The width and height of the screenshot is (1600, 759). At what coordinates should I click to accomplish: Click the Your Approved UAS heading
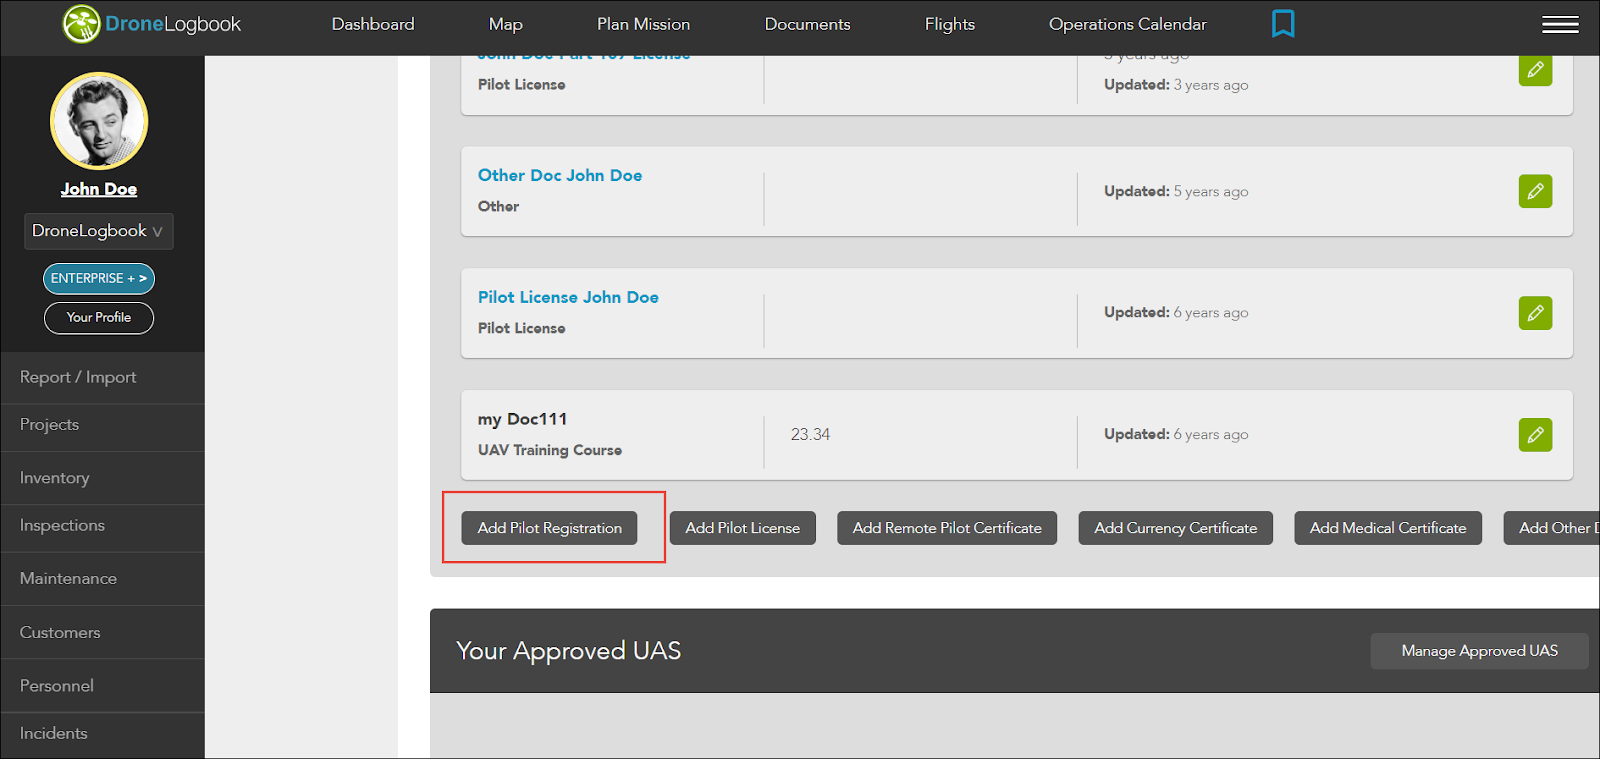coord(568,651)
